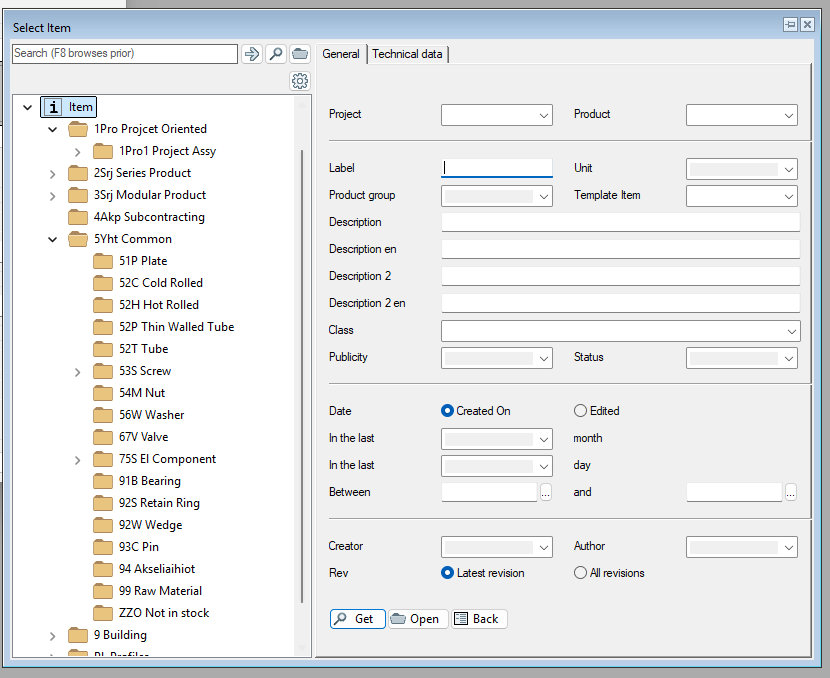Click the magnifying glass search icon
The width and height of the screenshot is (830, 678).
tap(276, 54)
